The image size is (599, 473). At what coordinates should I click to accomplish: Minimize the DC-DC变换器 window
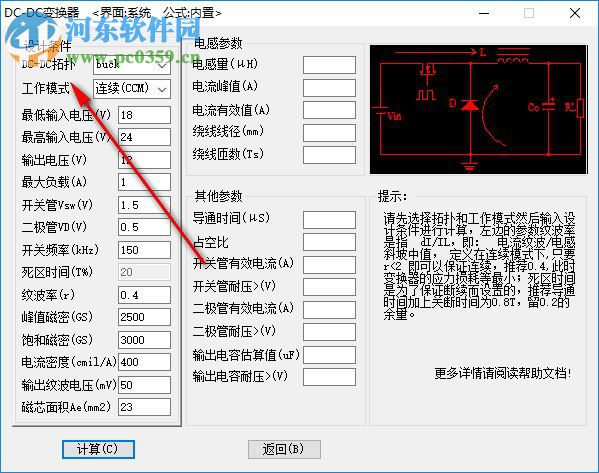[484, 13]
